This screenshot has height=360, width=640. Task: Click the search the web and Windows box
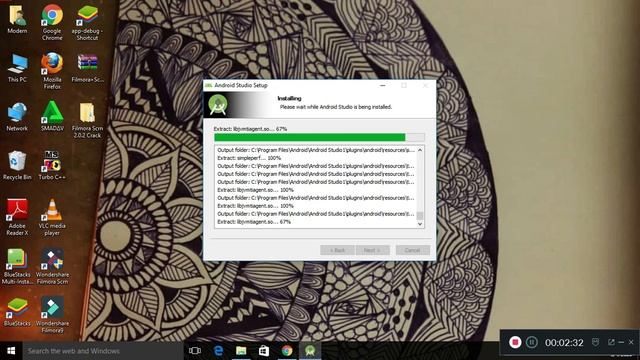(x=103, y=351)
